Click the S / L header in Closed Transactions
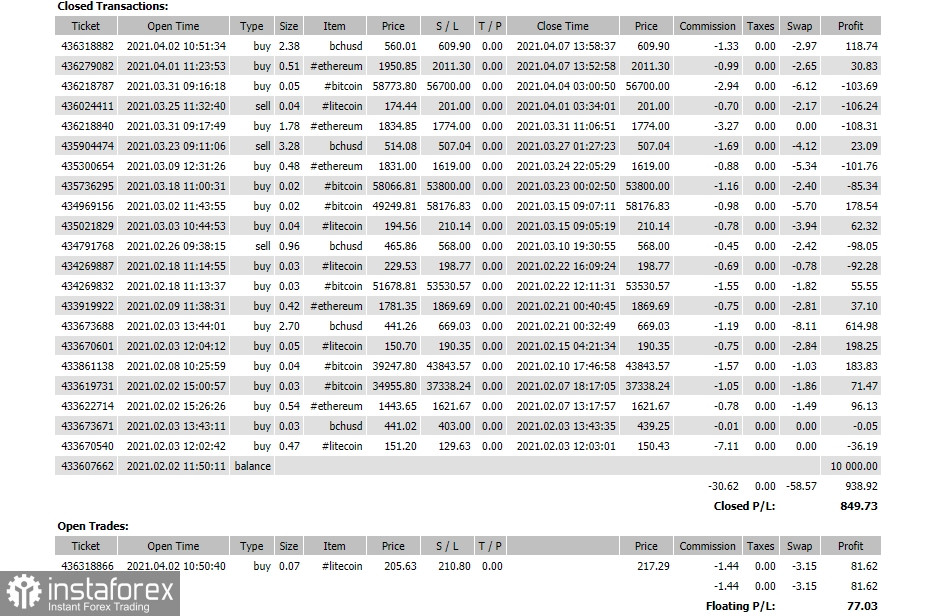Screen dimensions: 935x616 point(447,26)
